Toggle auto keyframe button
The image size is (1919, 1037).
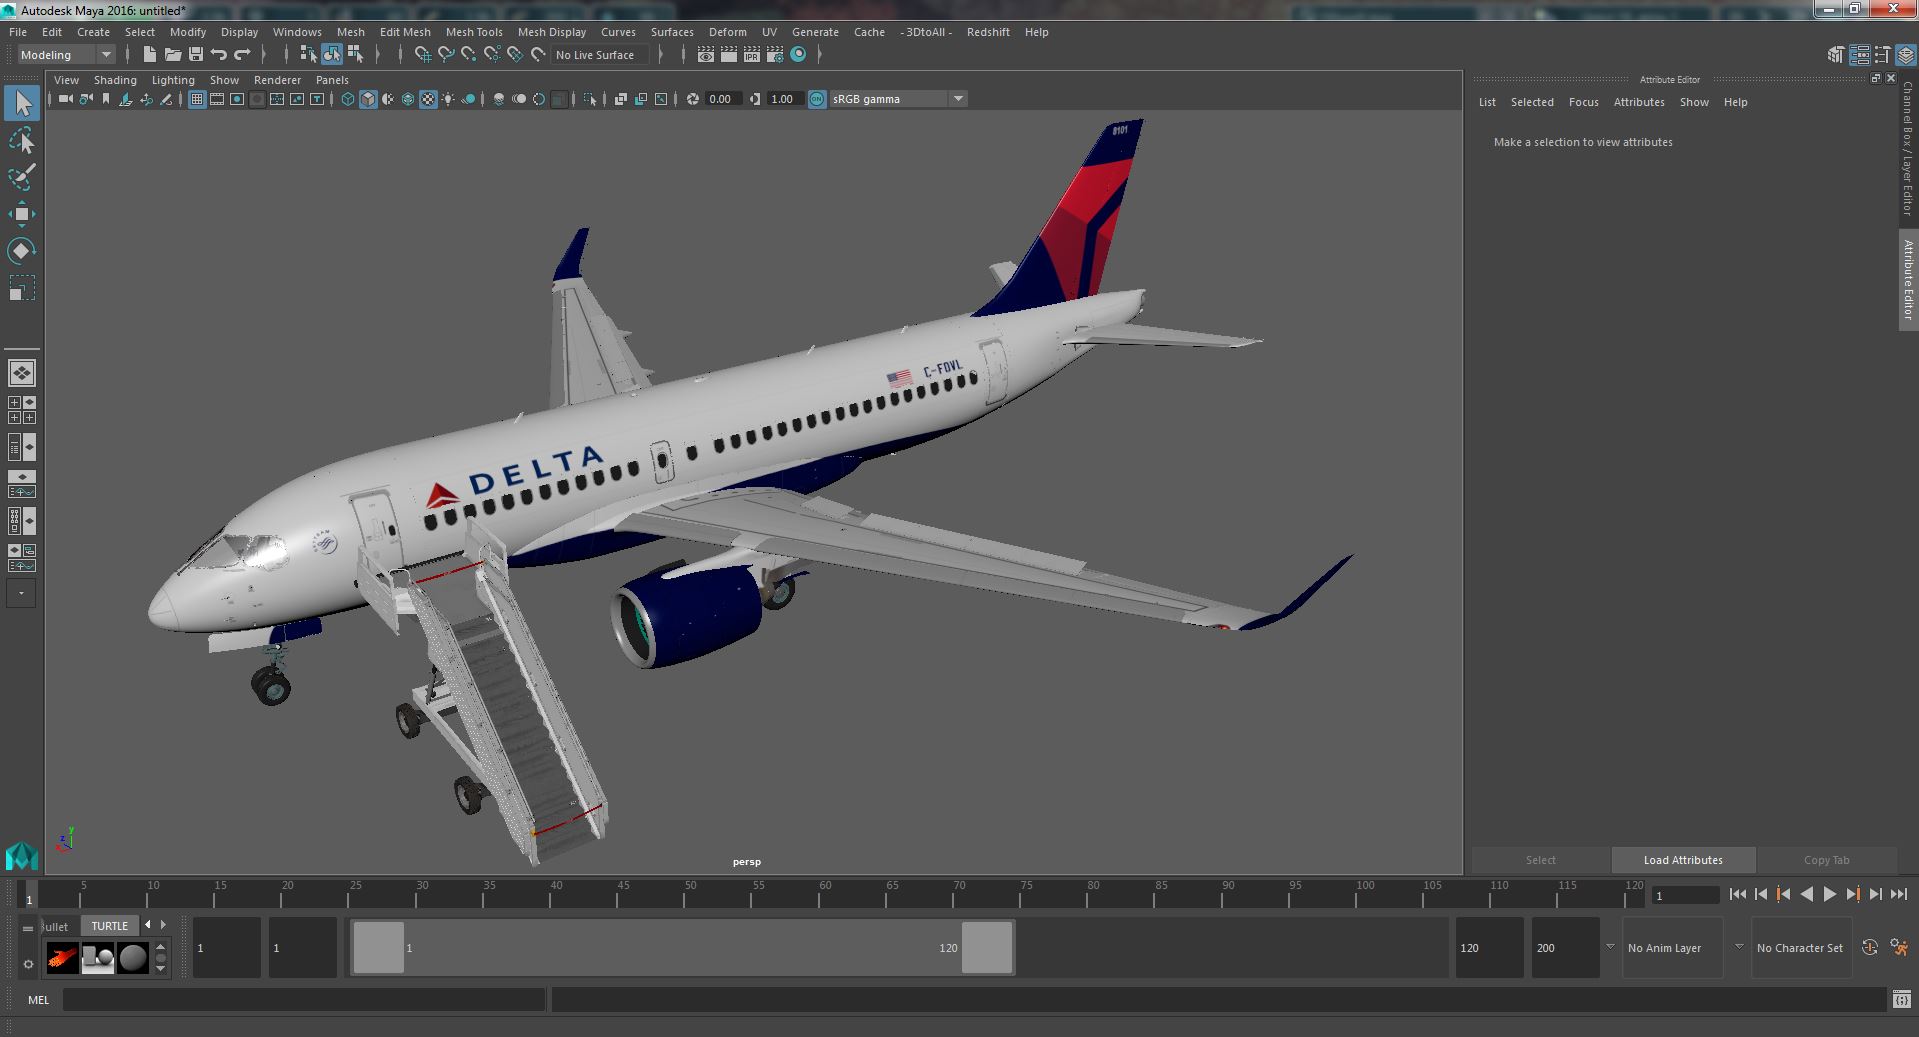tap(1870, 948)
